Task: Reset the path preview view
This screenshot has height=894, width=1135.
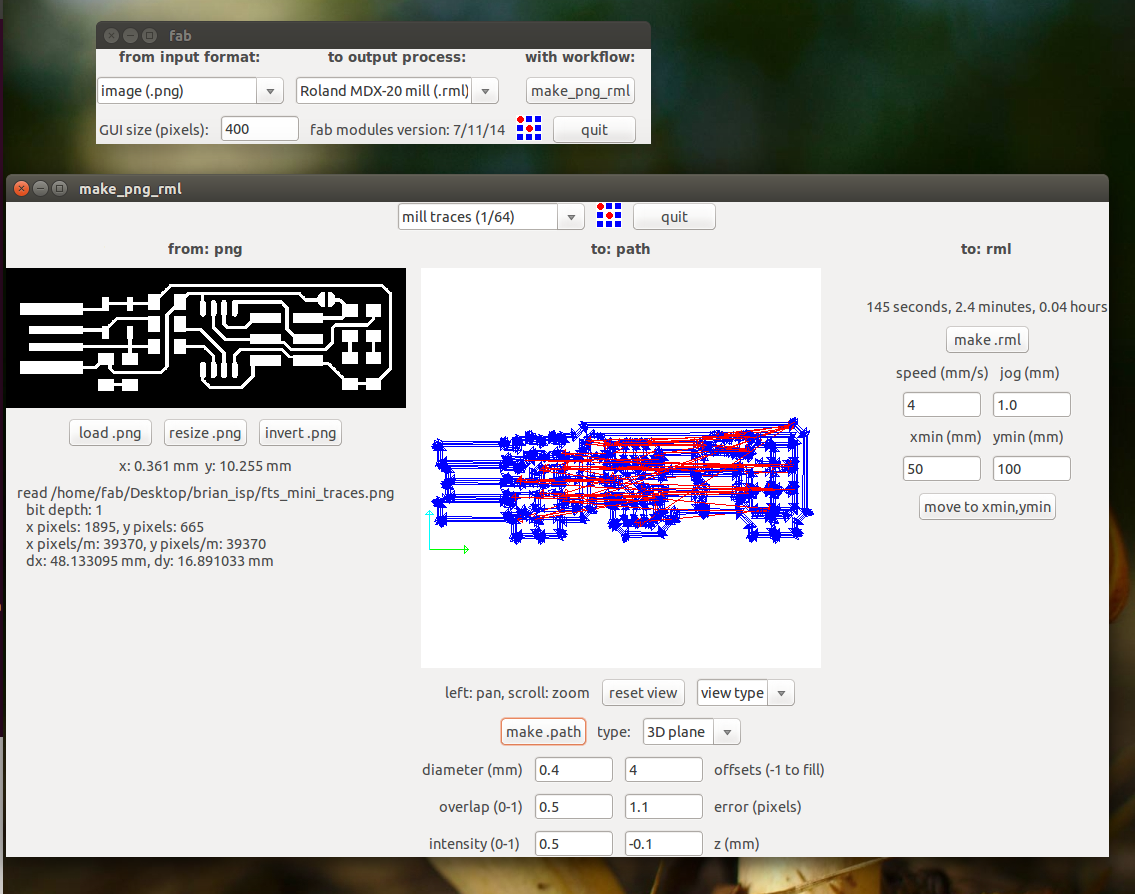Action: click(x=643, y=693)
